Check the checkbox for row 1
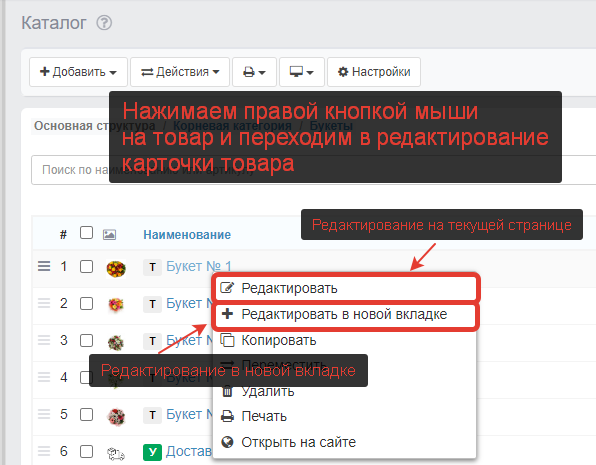The image size is (596, 465). coord(86,266)
